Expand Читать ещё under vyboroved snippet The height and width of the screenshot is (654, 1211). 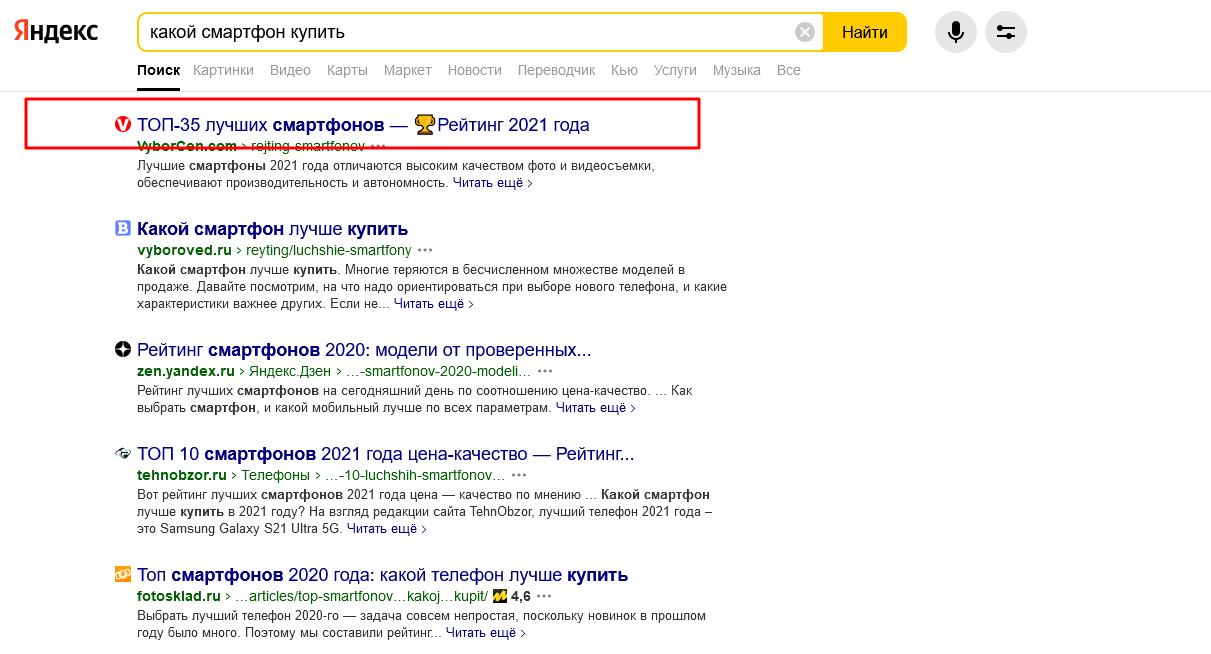(x=433, y=304)
